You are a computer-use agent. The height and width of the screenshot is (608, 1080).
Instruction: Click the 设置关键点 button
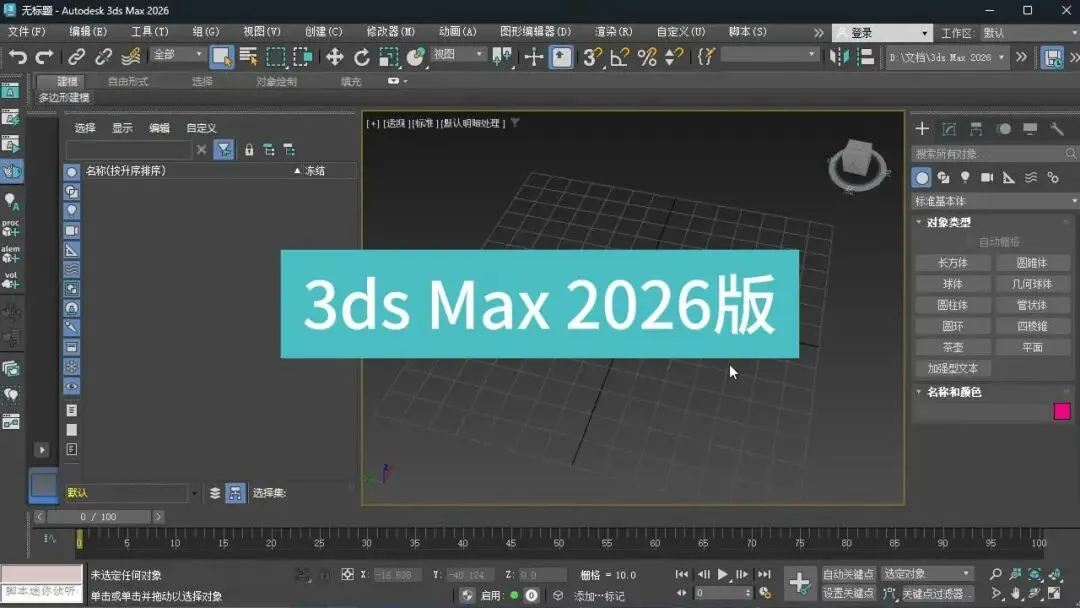coord(849,594)
